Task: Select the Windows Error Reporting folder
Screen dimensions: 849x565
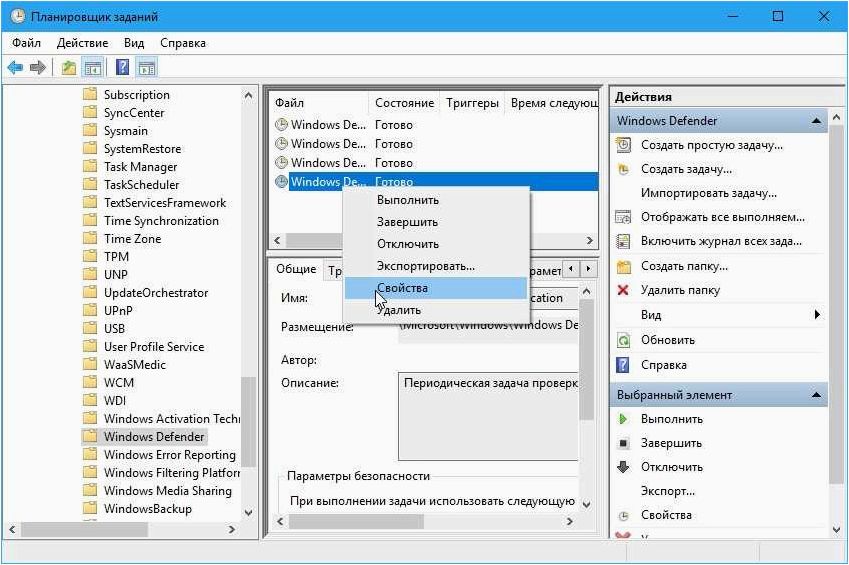Action: pos(169,454)
